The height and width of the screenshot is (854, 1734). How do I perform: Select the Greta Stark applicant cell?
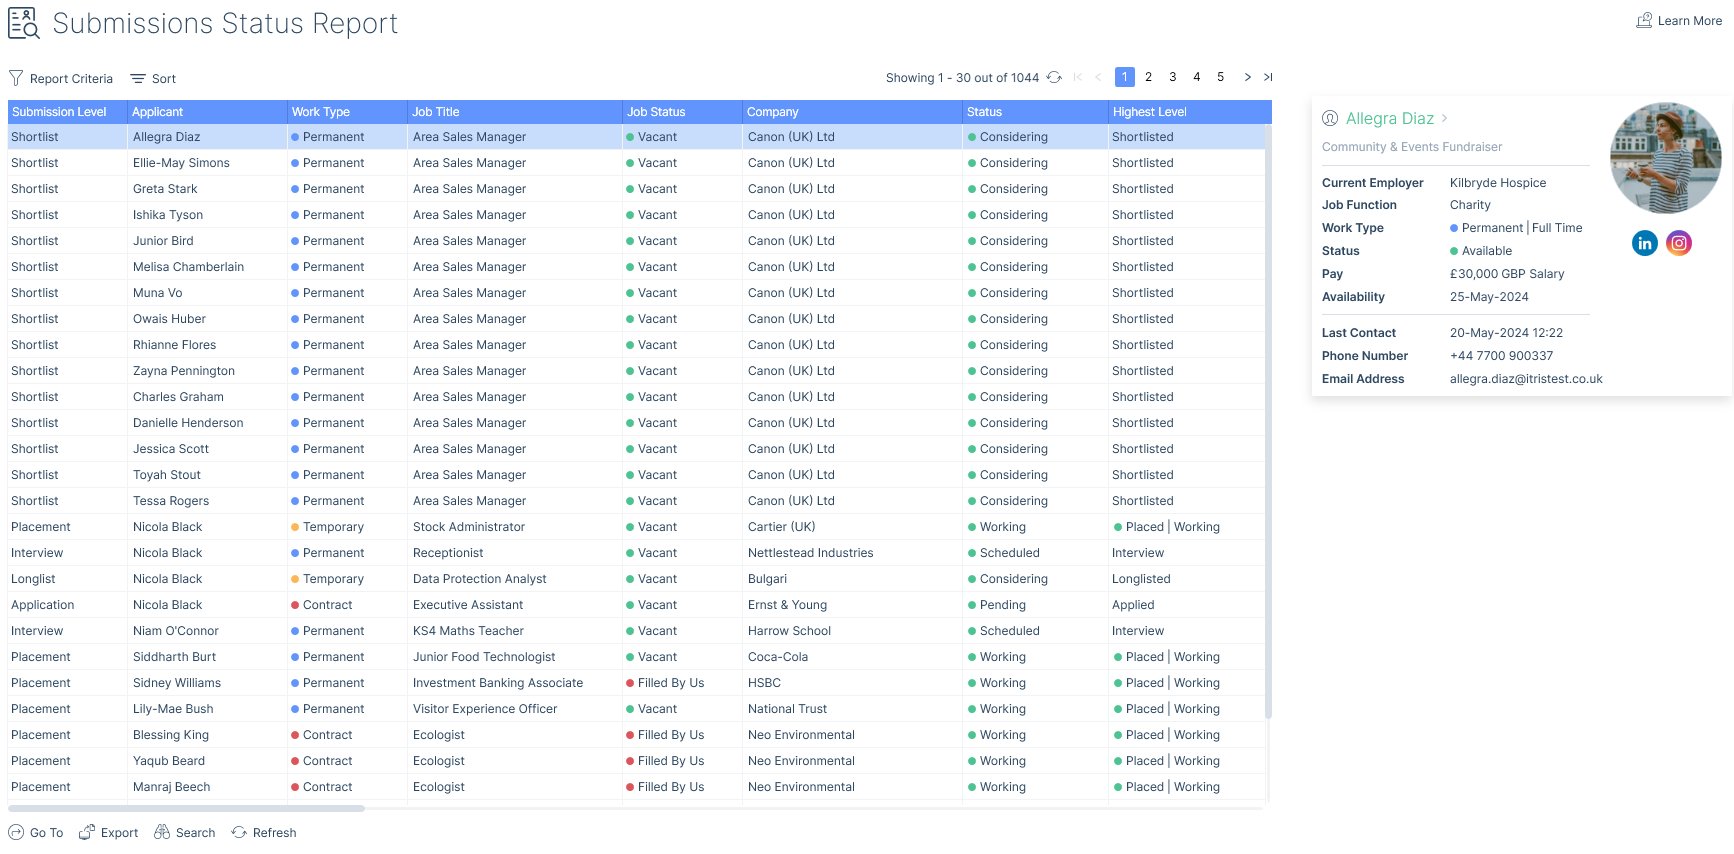point(208,189)
